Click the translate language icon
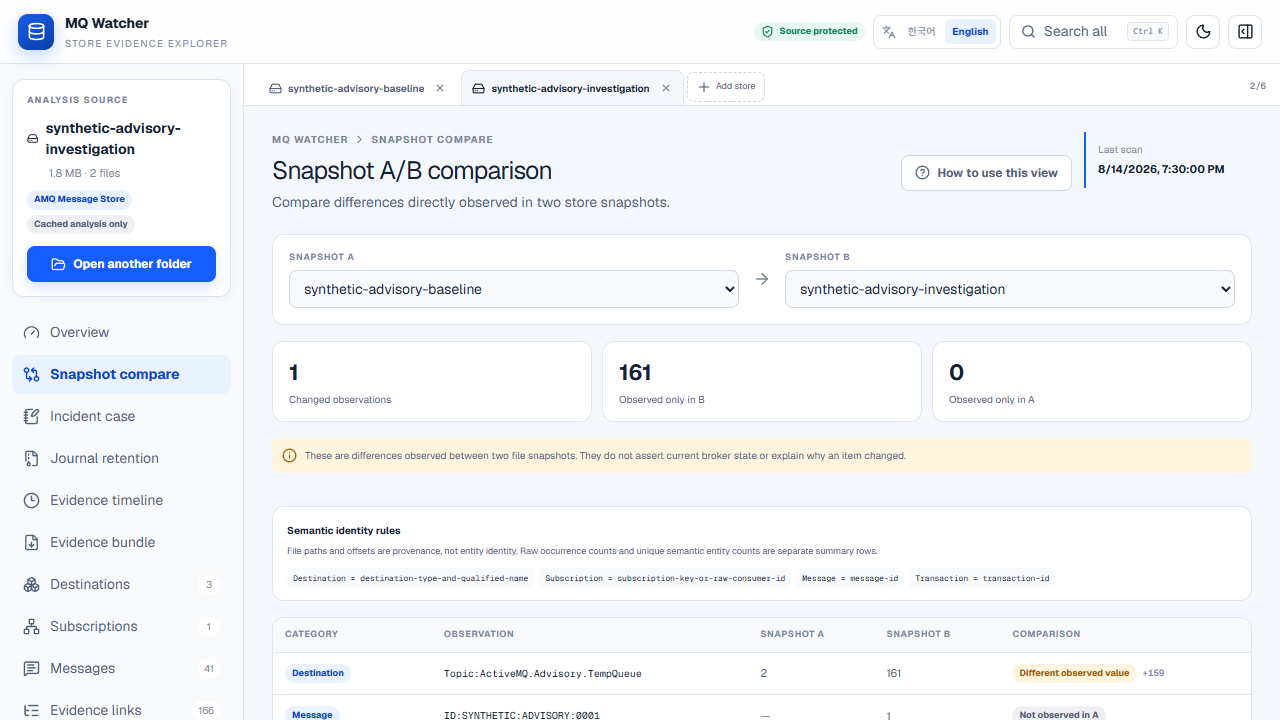The width and height of the screenshot is (1280, 720). click(x=888, y=32)
